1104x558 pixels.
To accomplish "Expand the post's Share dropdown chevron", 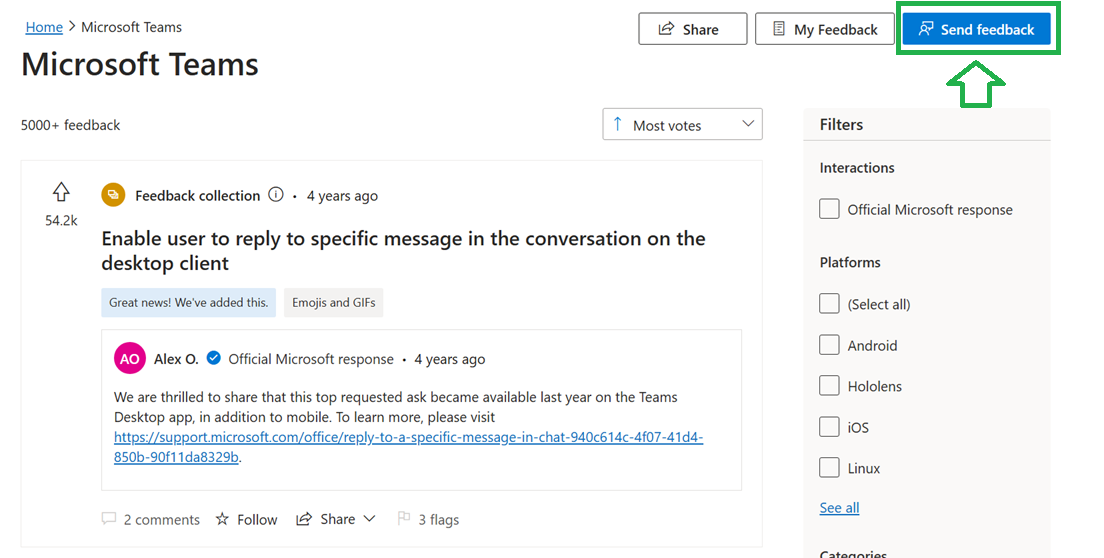I will tap(370, 519).
